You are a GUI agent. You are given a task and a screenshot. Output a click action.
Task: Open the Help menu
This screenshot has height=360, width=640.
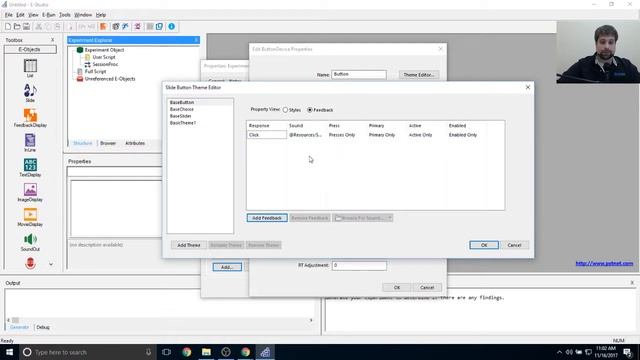(101, 15)
